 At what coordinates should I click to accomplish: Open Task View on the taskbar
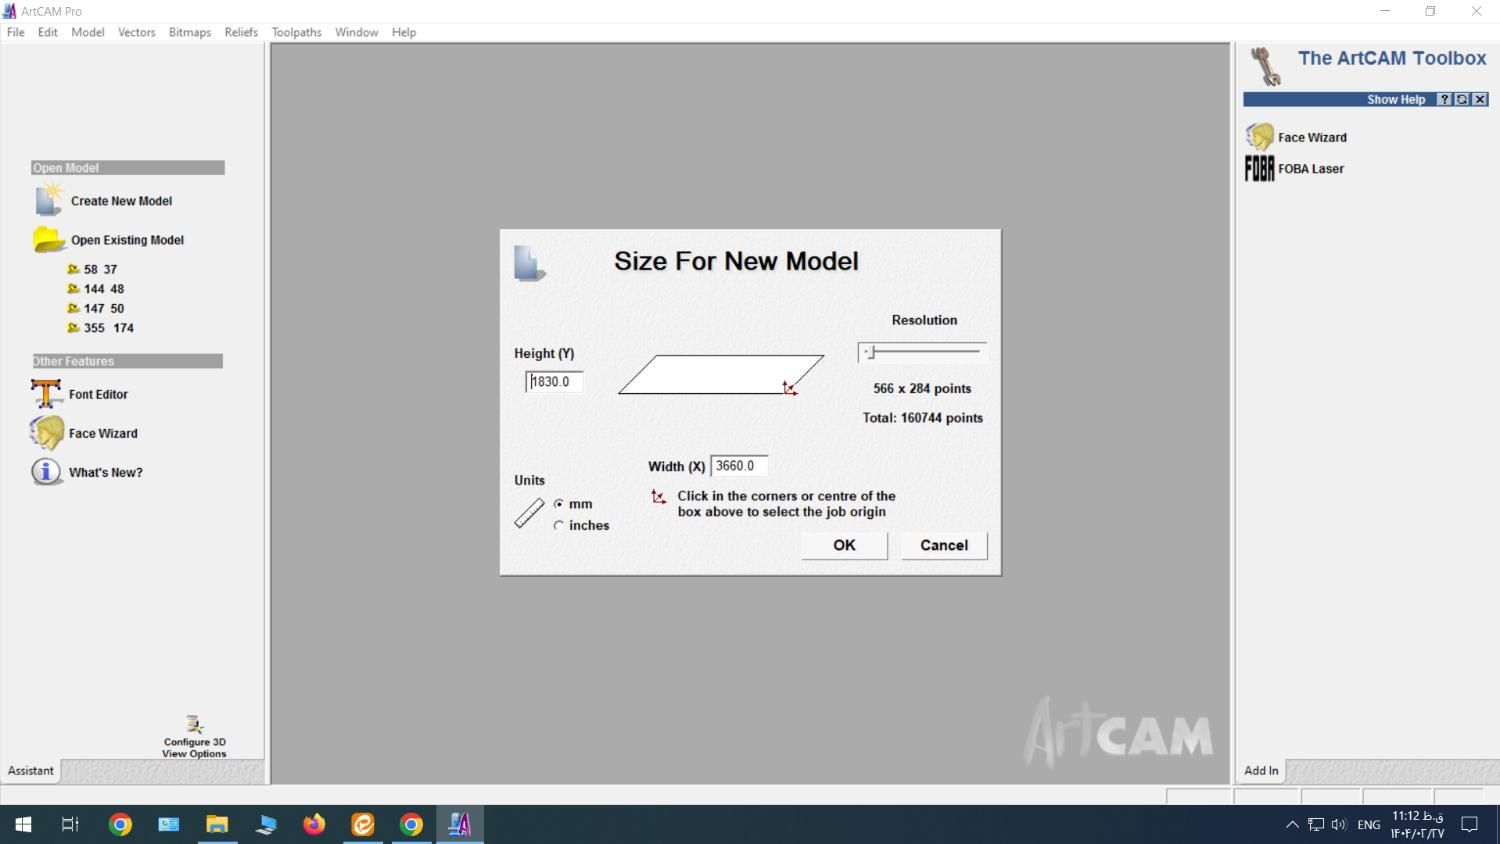click(70, 825)
